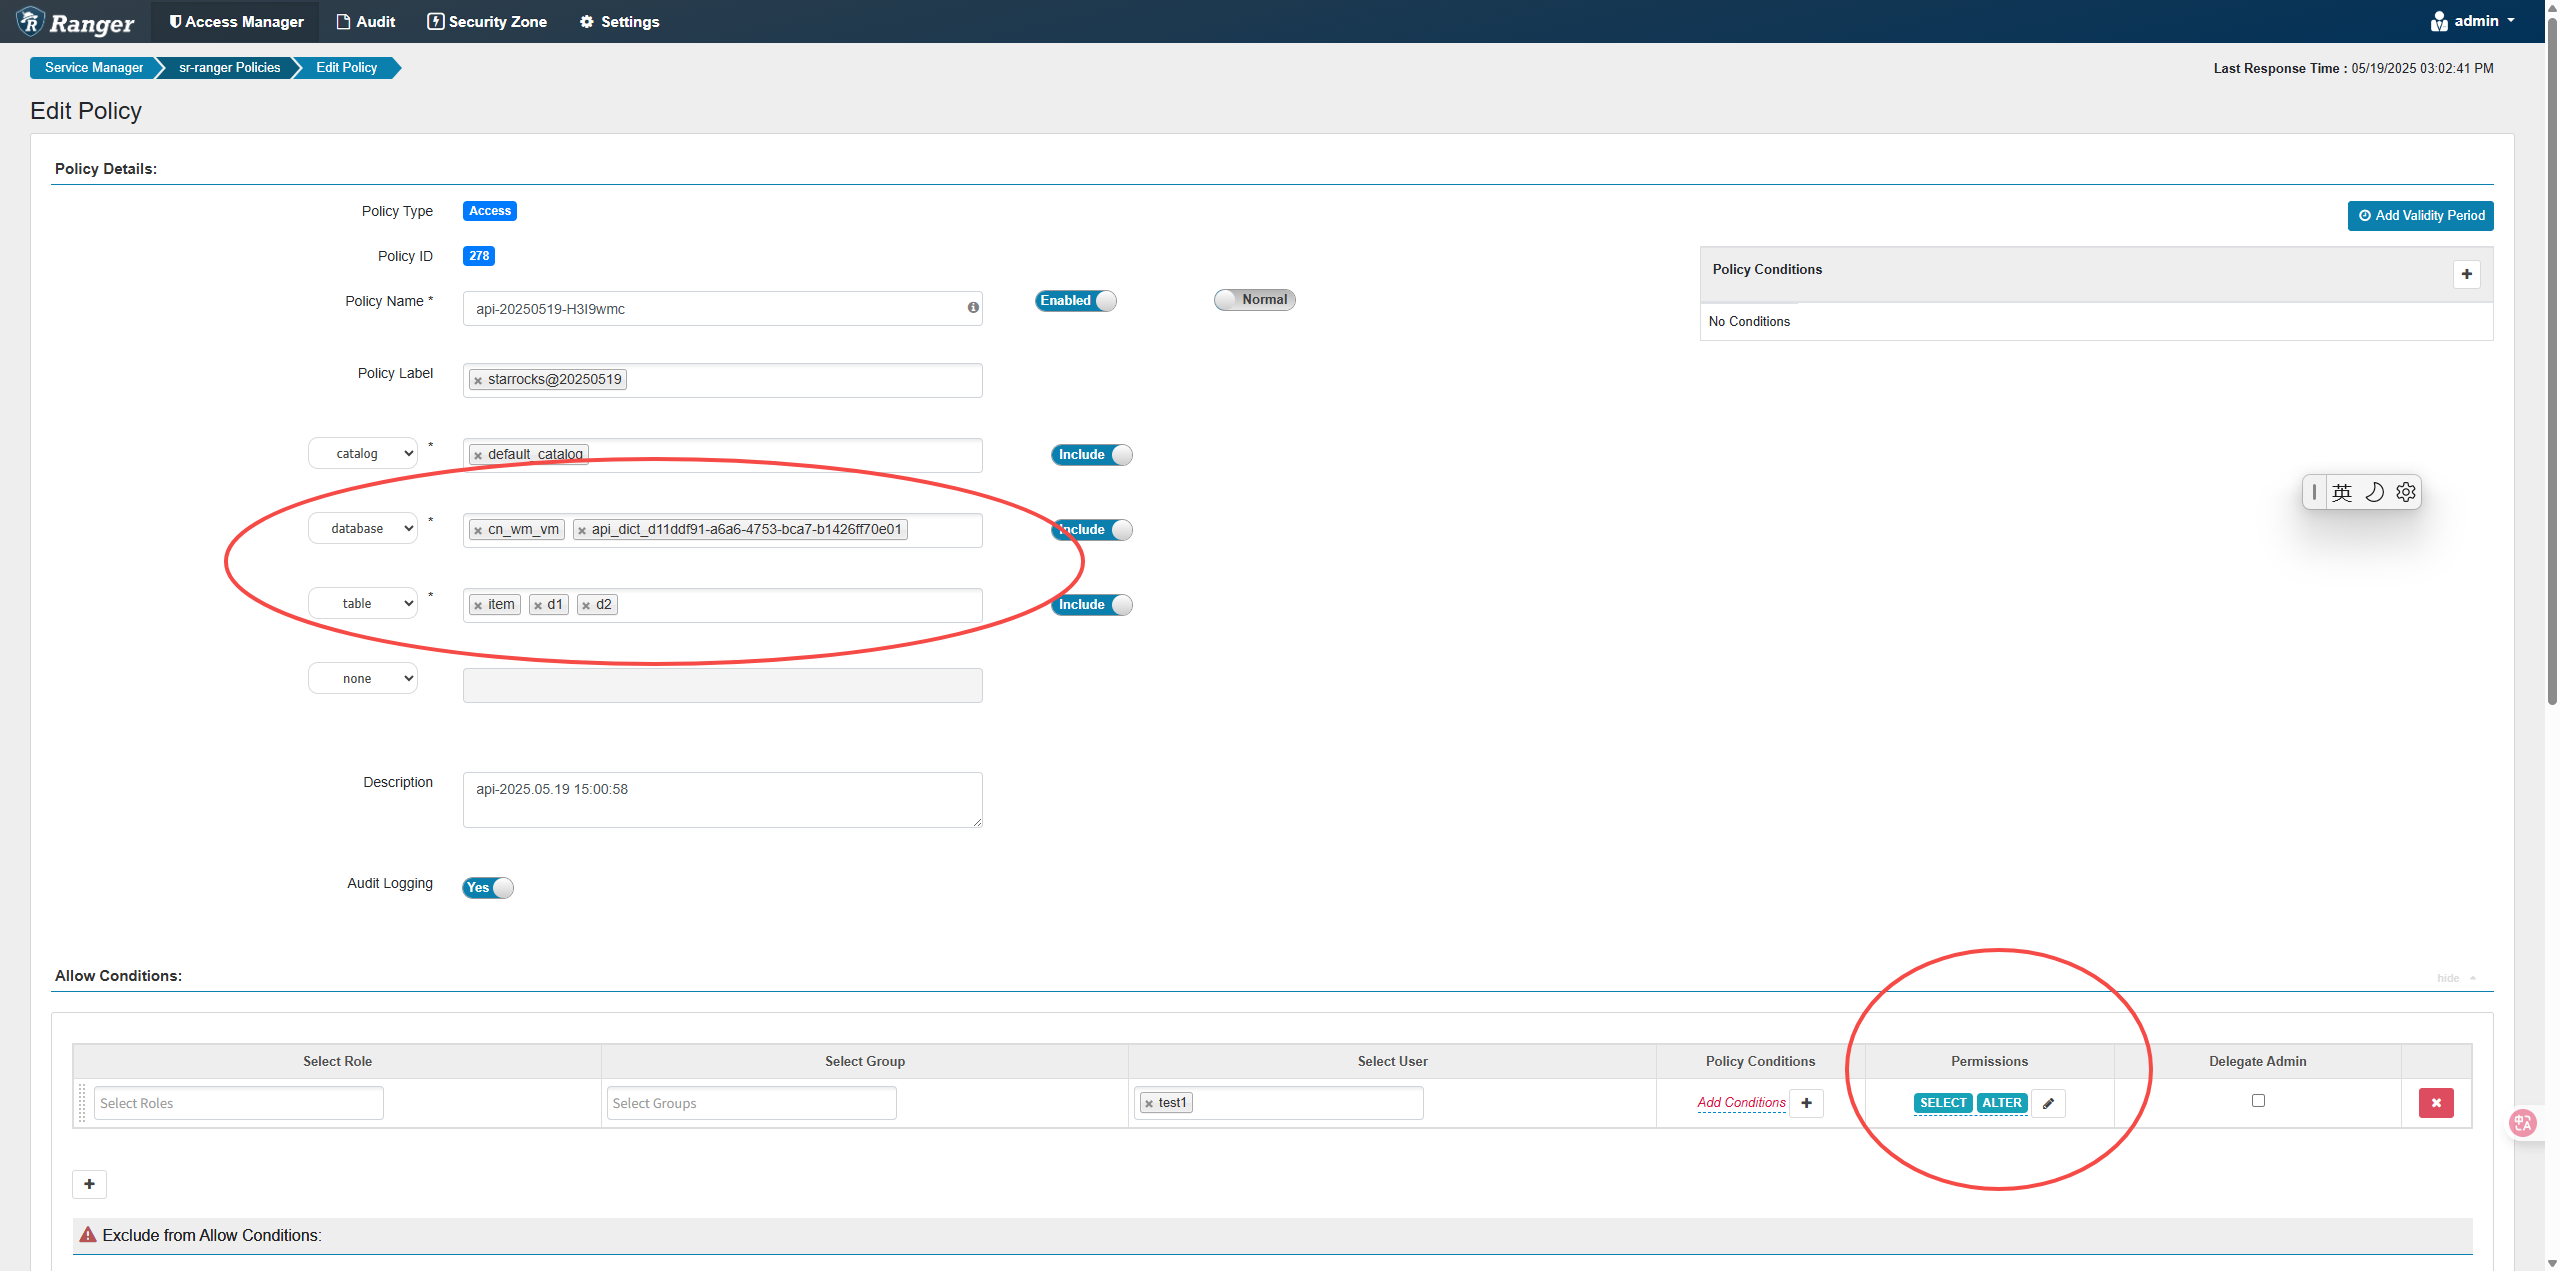
Task: Go to Service Manager breadcrumb
Action: click(x=94, y=67)
